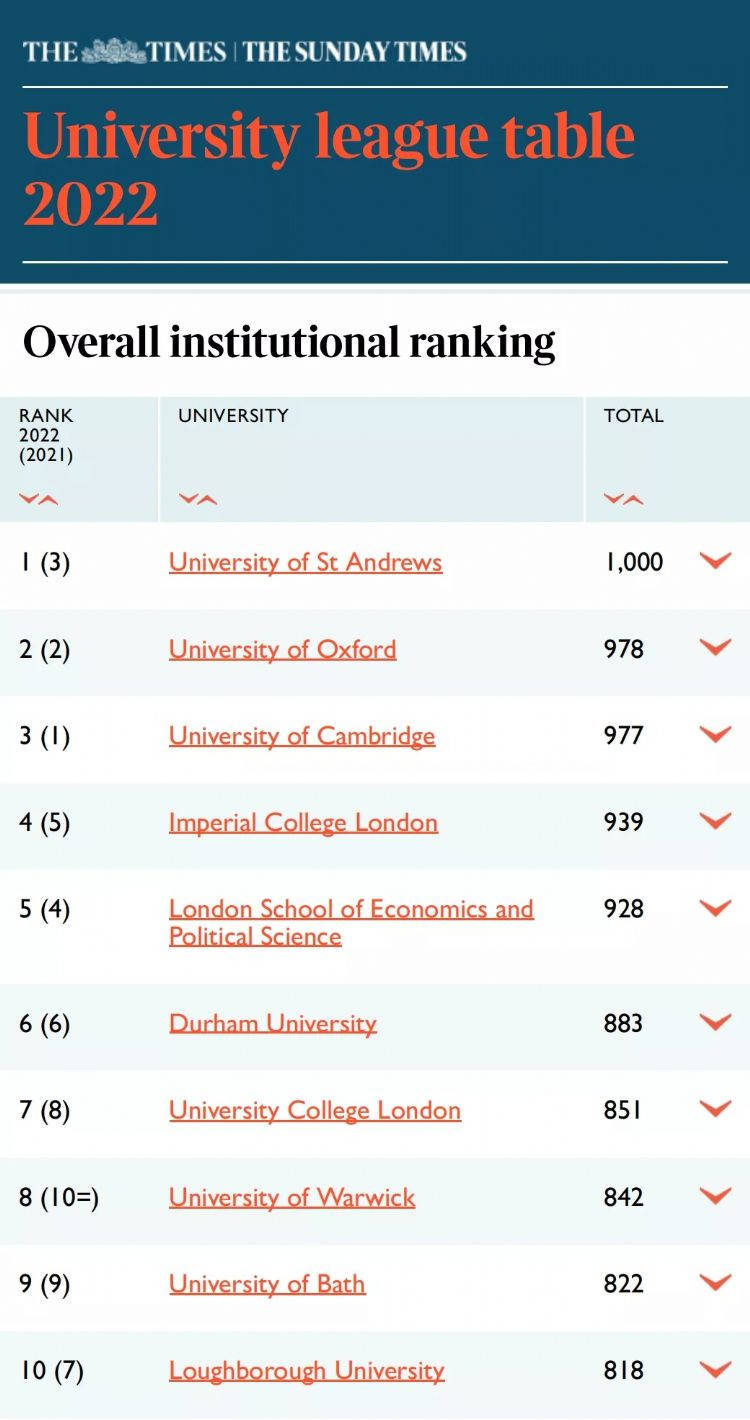Expand London School of Economics row chevron
750x1420 pixels.
pos(716,909)
